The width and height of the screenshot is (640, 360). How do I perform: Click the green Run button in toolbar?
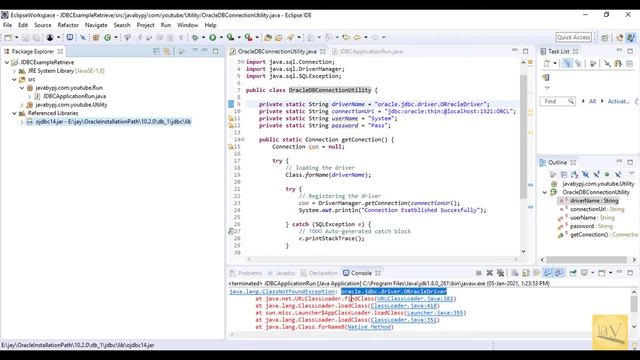[x=213, y=38]
